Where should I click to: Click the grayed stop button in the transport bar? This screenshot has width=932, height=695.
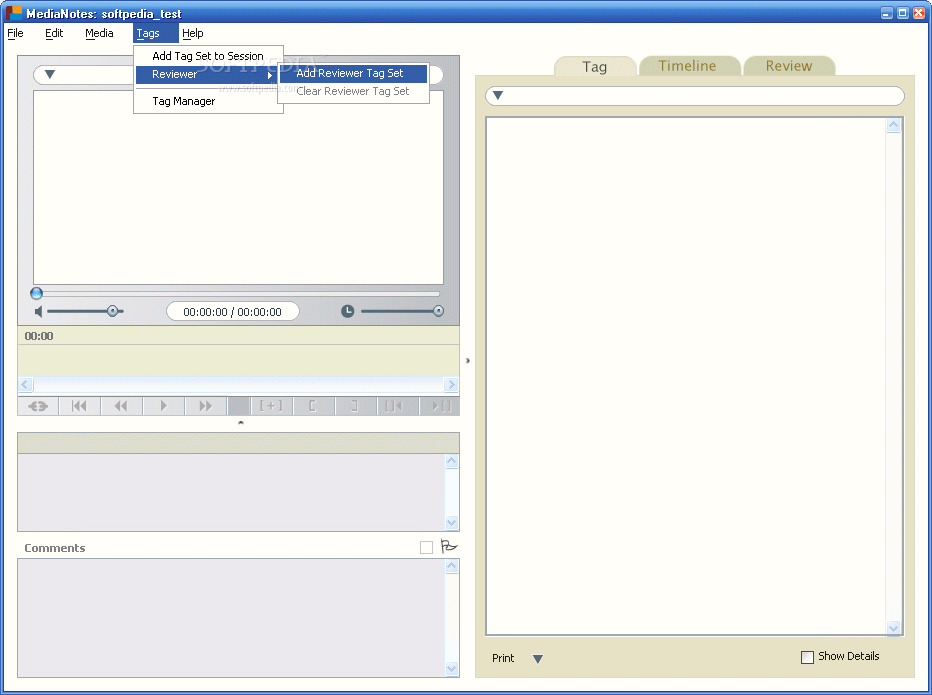(x=238, y=406)
